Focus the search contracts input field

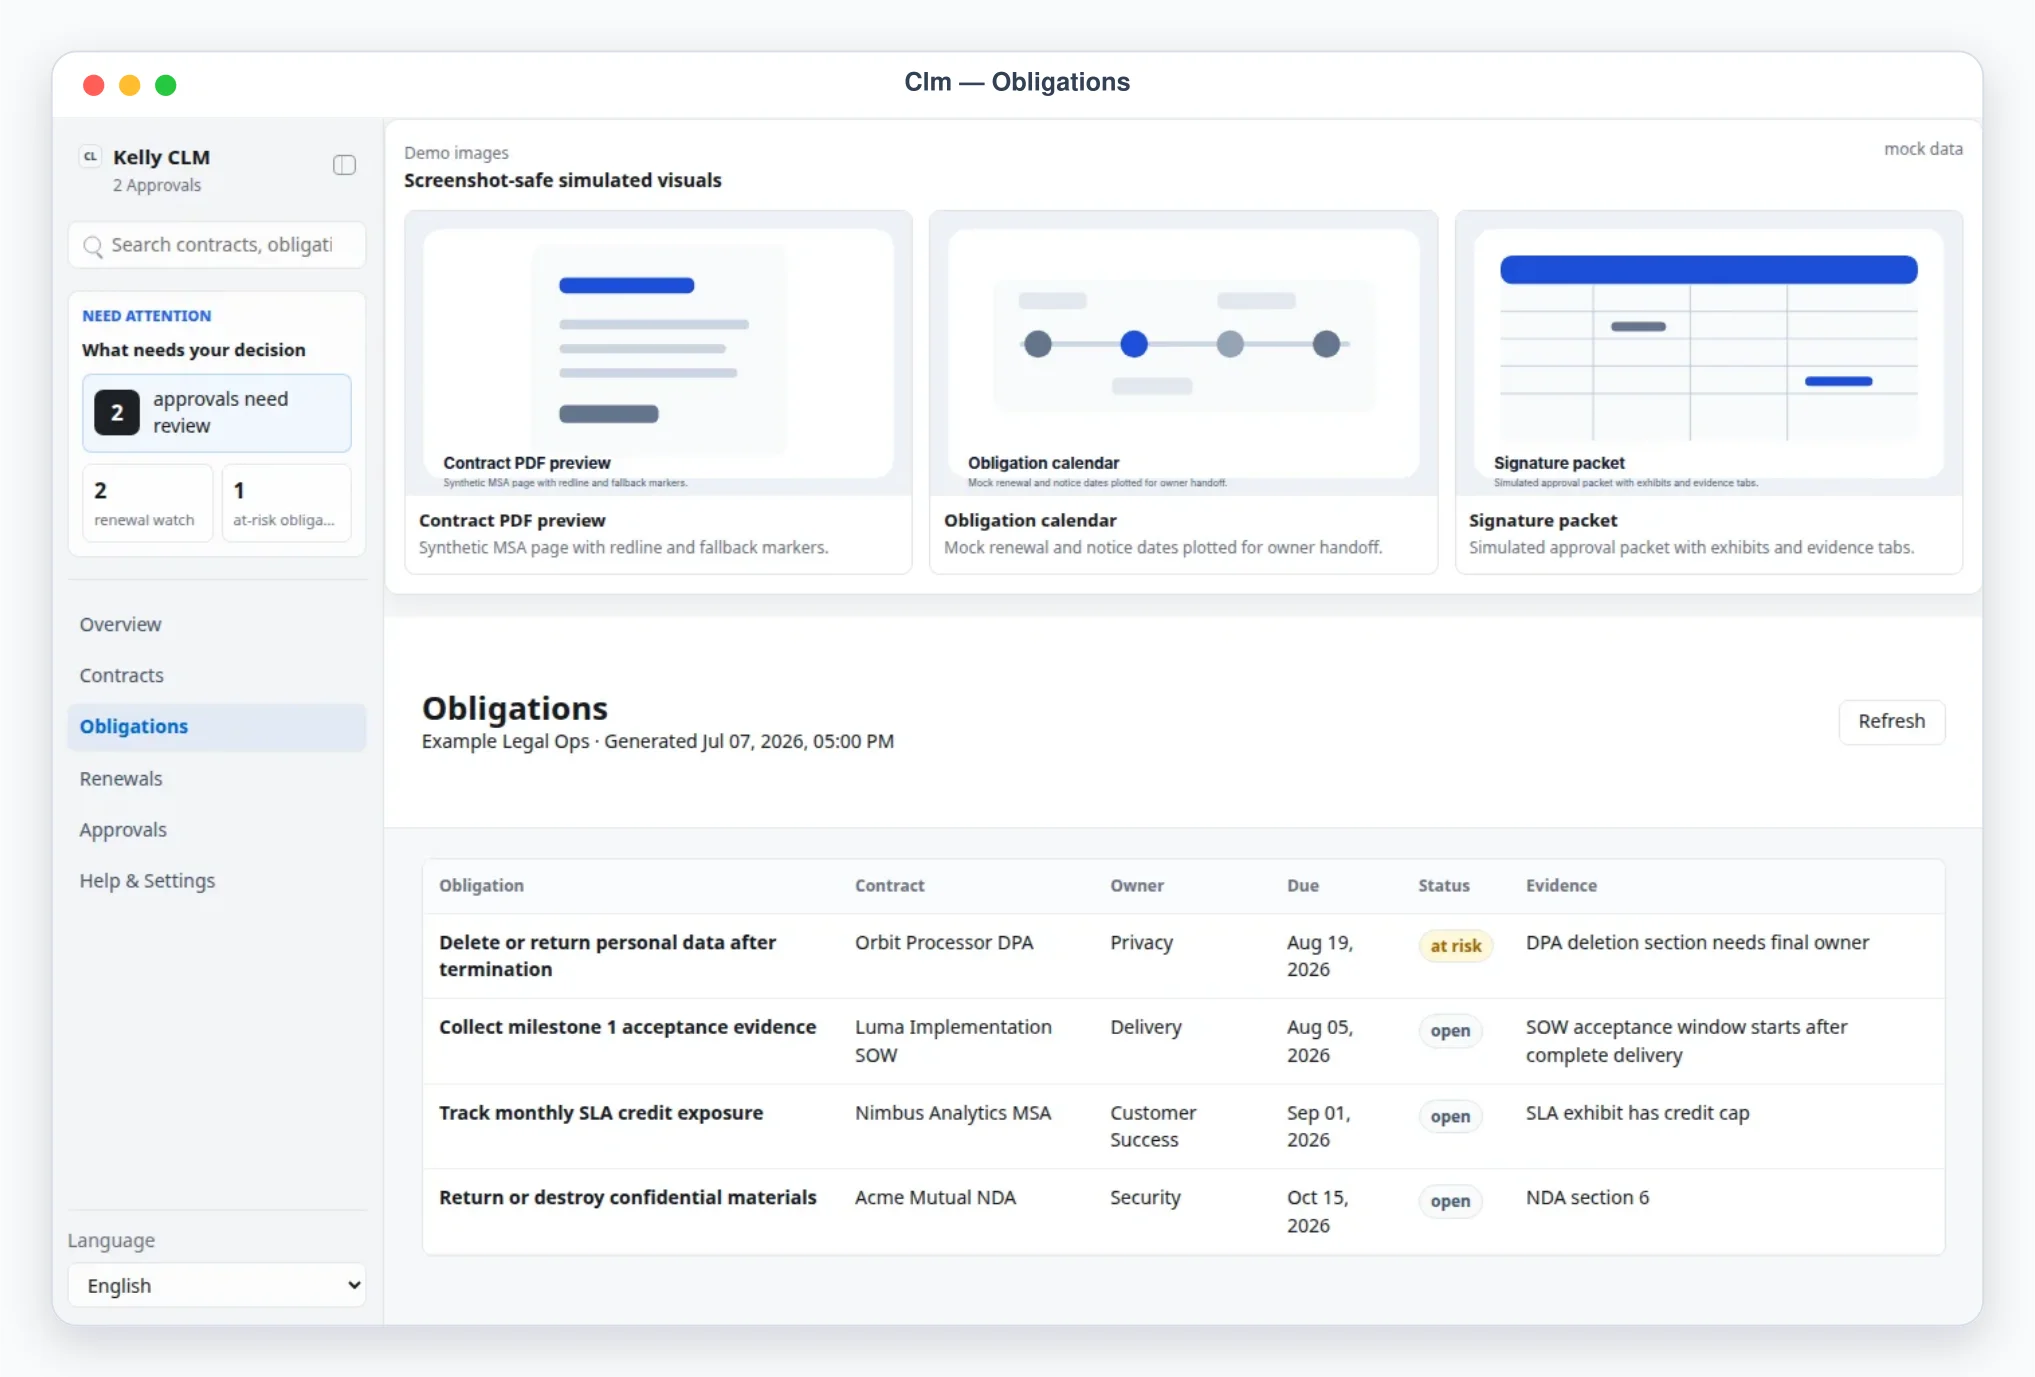pos(217,245)
